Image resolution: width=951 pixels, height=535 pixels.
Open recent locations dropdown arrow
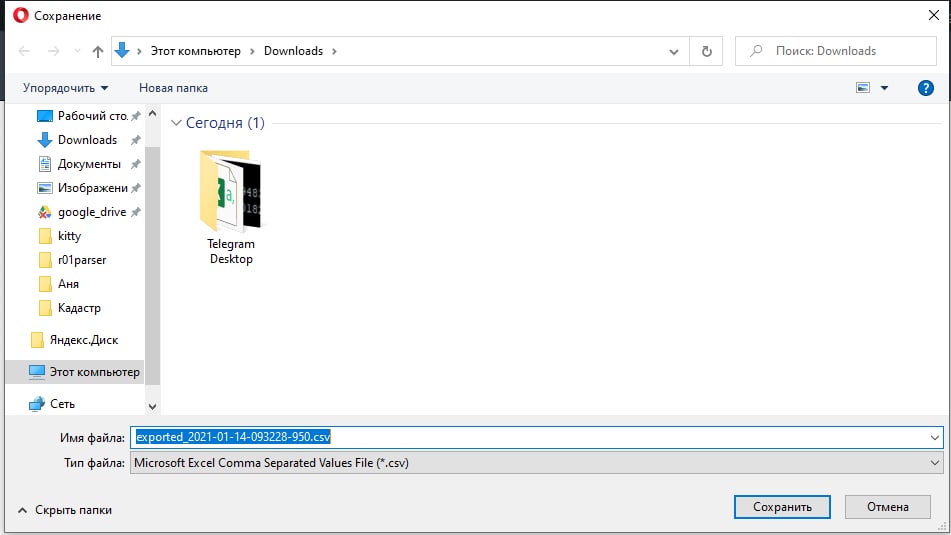point(77,52)
